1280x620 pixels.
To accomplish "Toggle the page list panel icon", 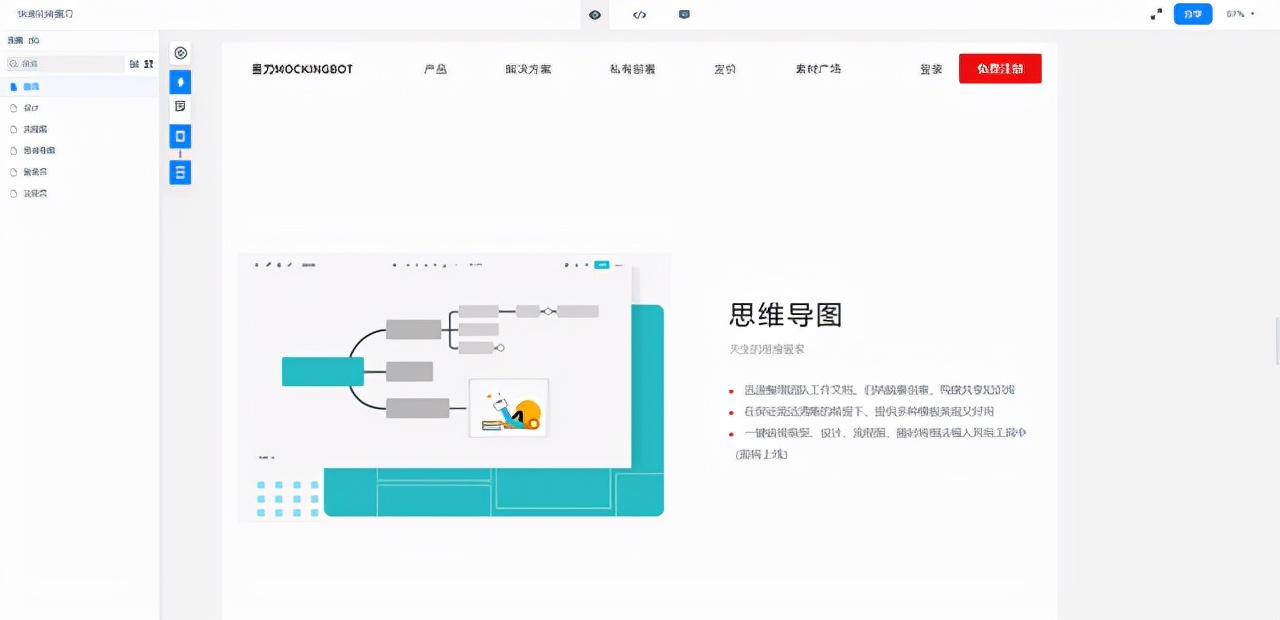I will click(x=180, y=172).
